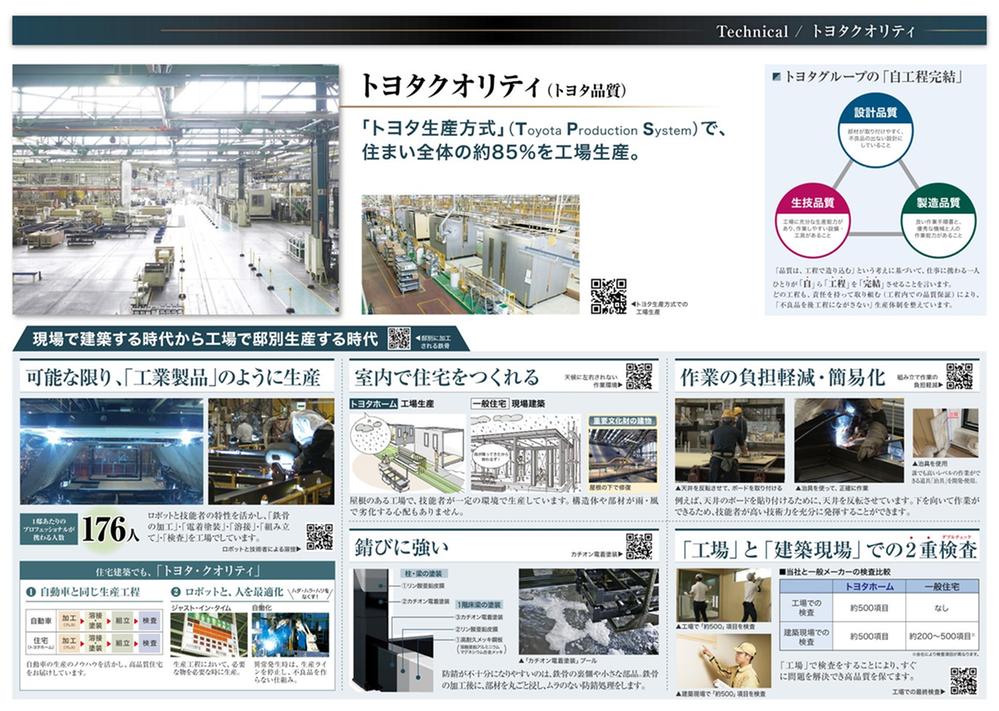
Task: Click the 「工場」と「建築現場」での2重検査 heading
Action: point(828,549)
